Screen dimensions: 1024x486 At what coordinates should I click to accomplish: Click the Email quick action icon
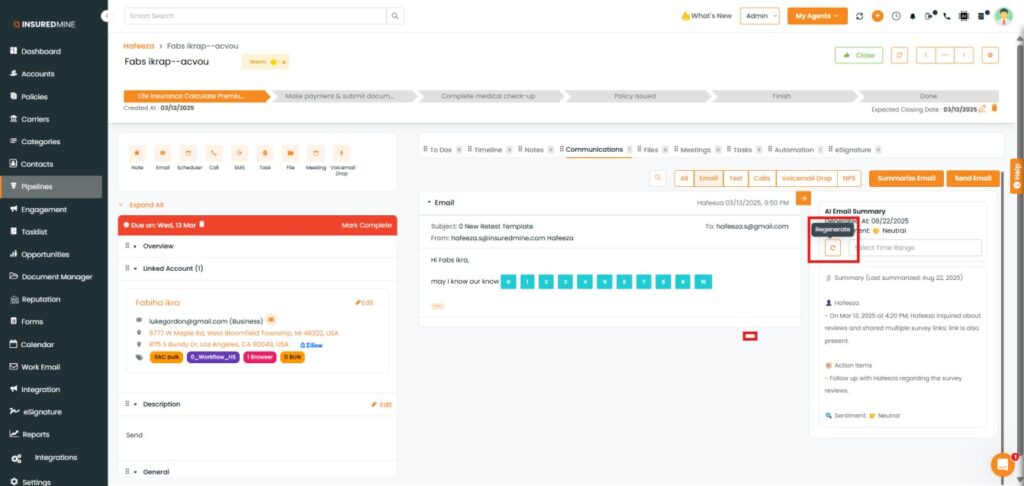tap(163, 154)
